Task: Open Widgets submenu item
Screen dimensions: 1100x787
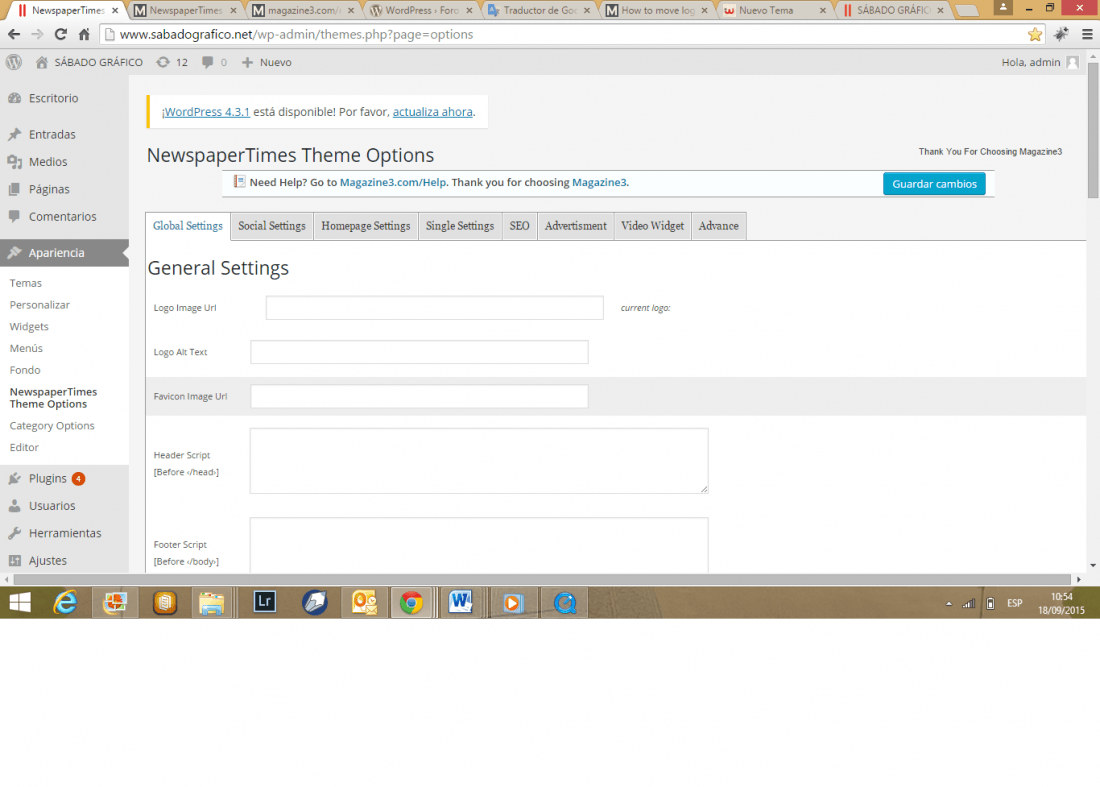Action: (x=29, y=326)
